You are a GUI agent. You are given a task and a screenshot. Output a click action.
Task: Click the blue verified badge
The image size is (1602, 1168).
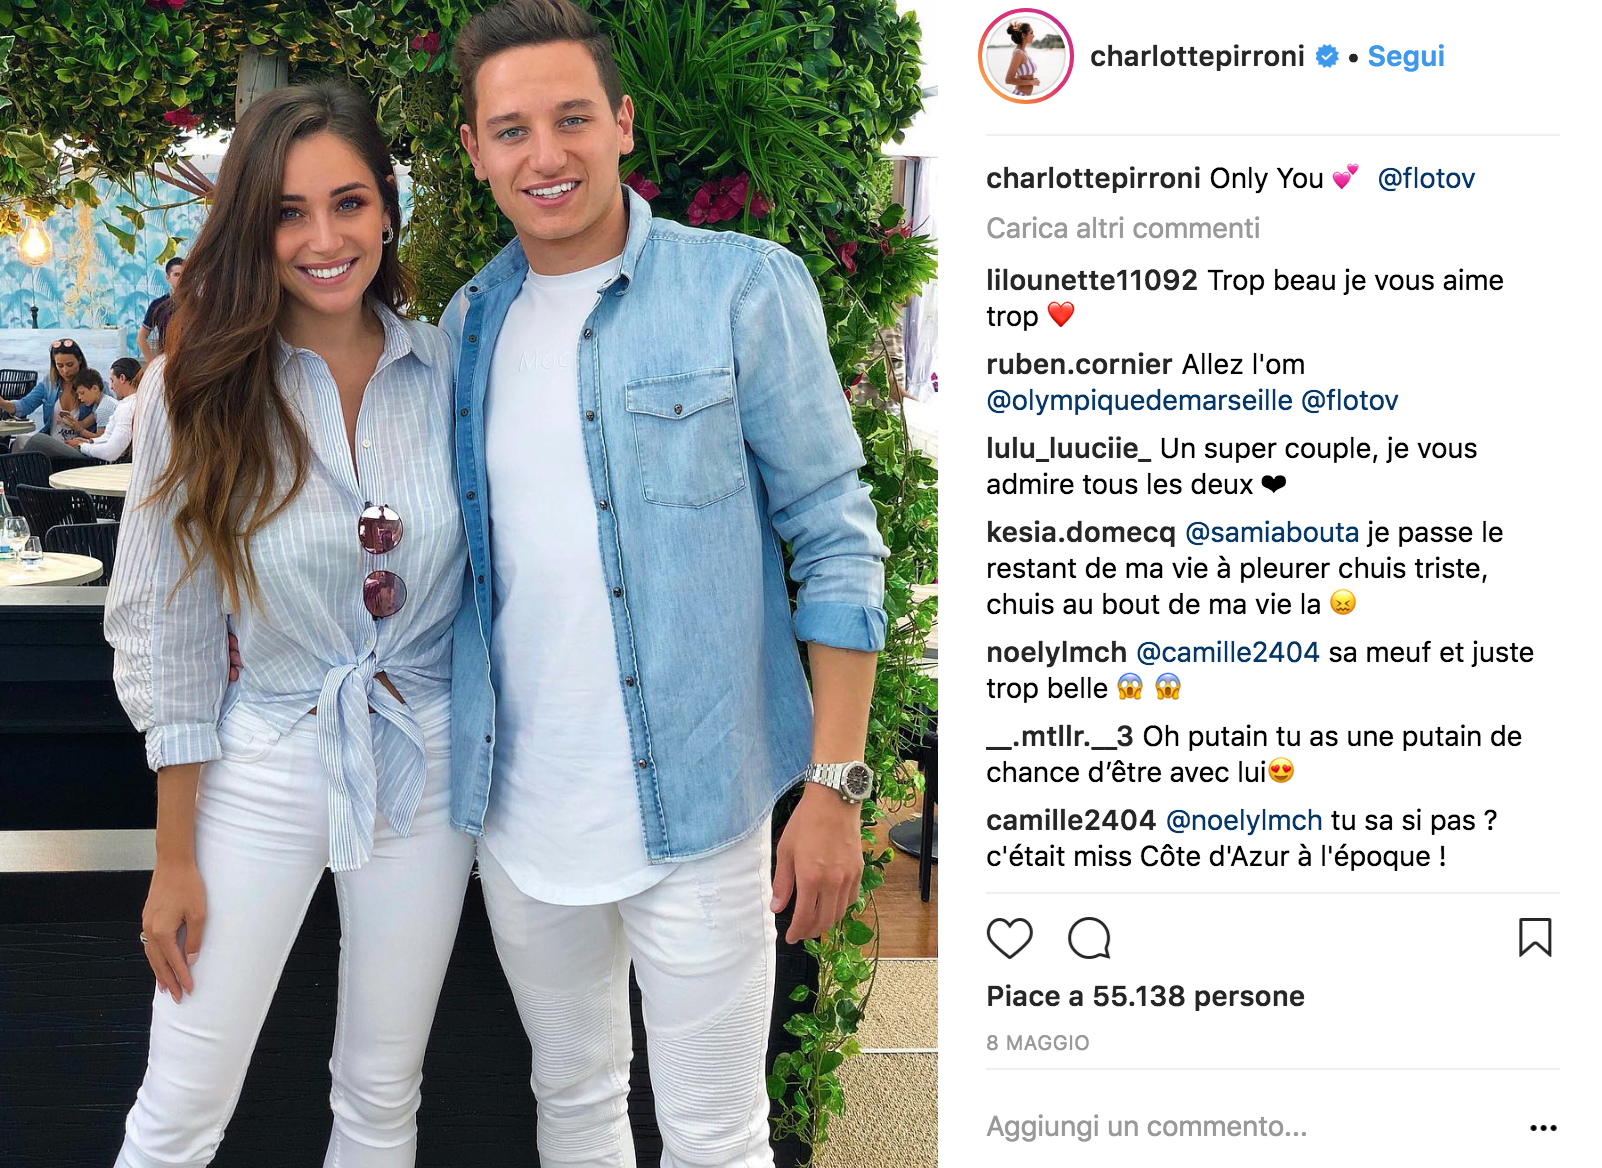coord(1326,57)
